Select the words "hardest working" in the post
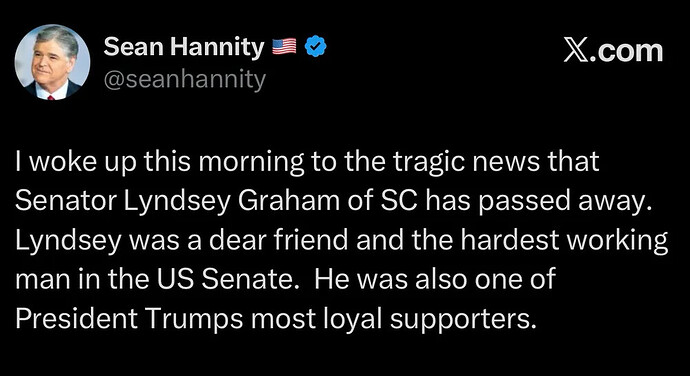The image size is (690, 376). click(x=564, y=242)
